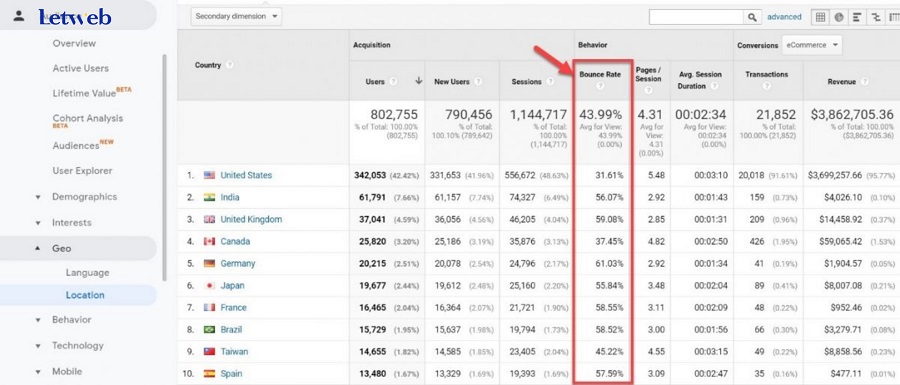Sort by Sessions column header
900x385 pixels.
526,82
